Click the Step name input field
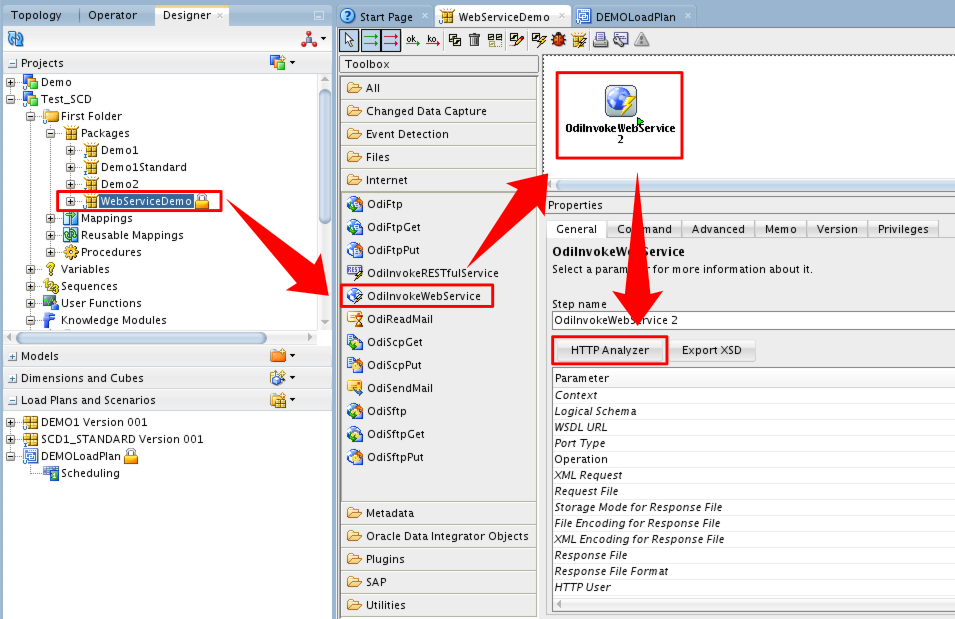The height and width of the screenshot is (619, 955). point(753,320)
